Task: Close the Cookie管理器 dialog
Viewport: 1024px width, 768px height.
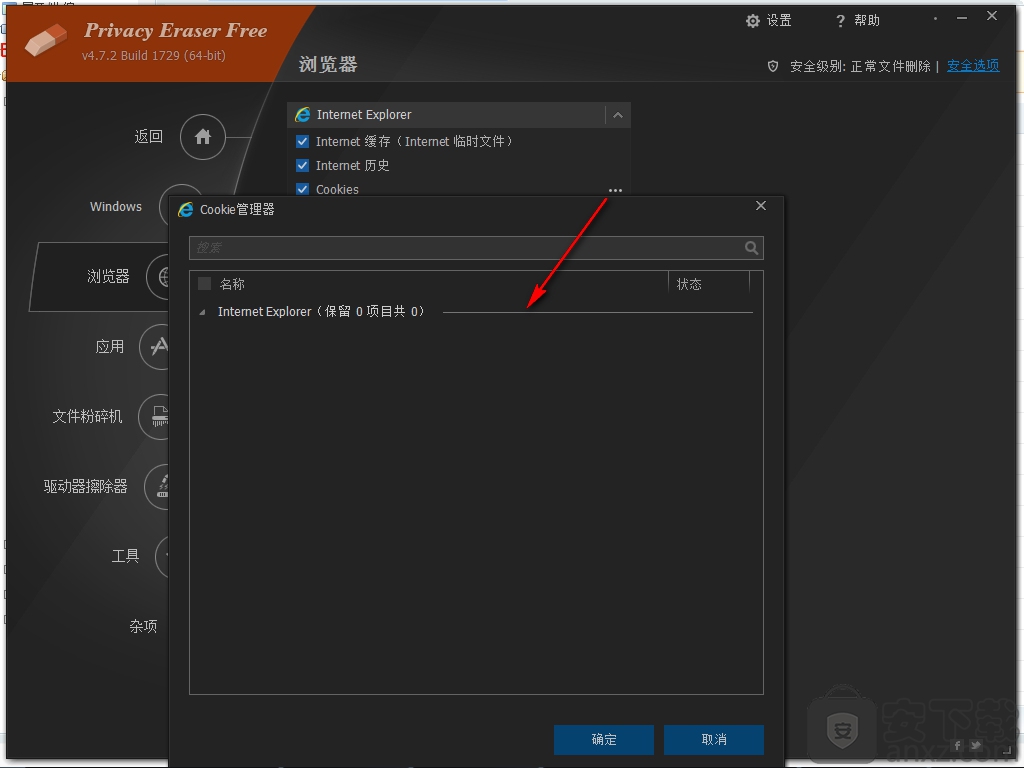Action: 761,206
